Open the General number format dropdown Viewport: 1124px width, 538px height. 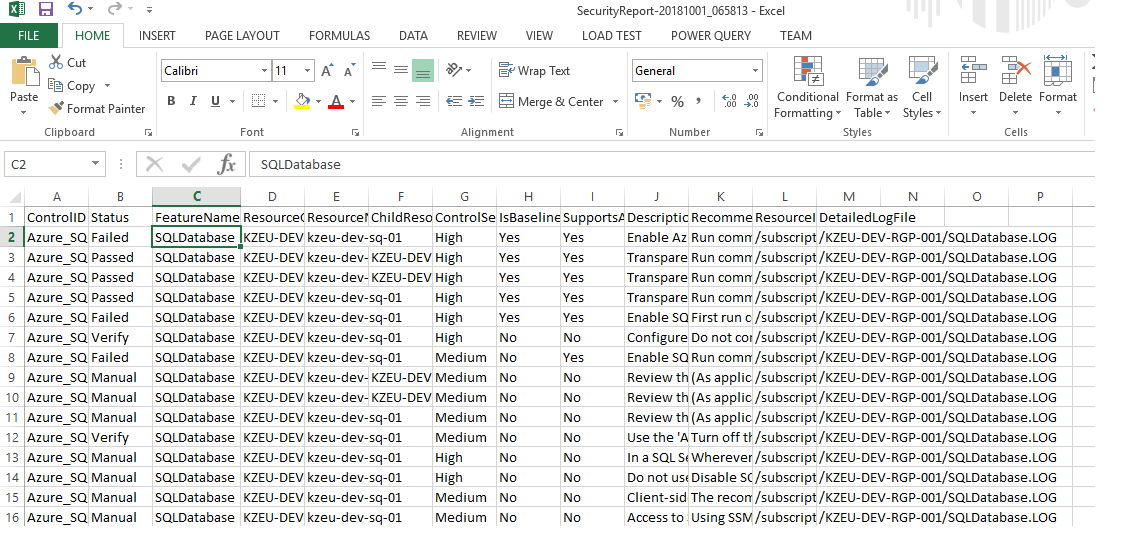coord(755,70)
